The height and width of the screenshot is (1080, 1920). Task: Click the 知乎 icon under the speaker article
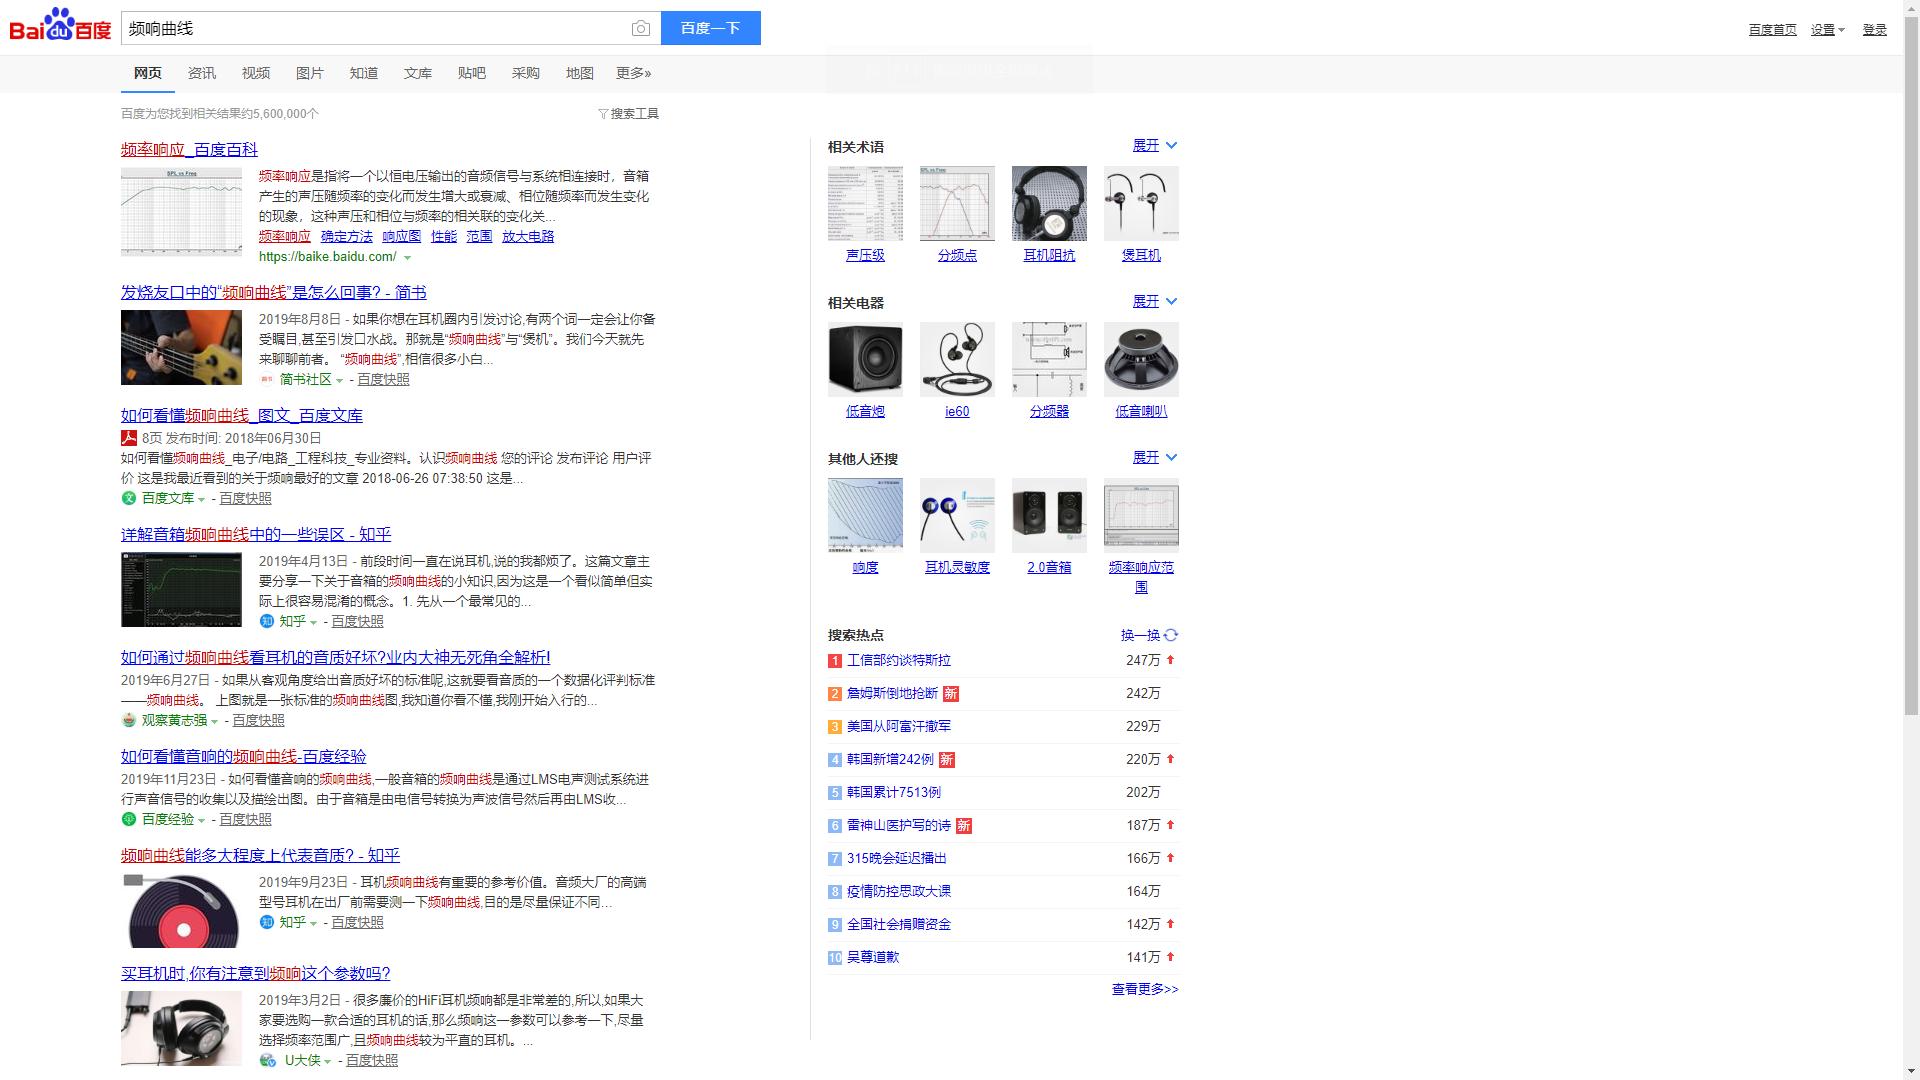[x=266, y=621]
